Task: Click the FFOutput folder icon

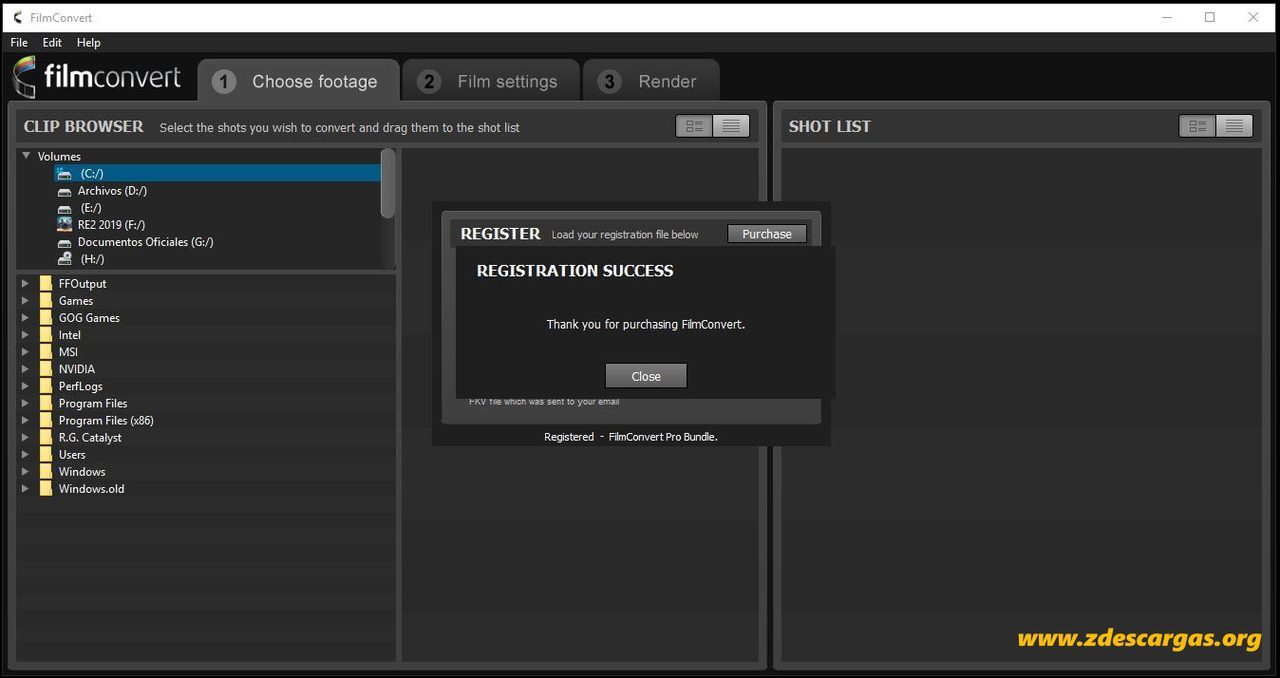Action: tap(46, 284)
